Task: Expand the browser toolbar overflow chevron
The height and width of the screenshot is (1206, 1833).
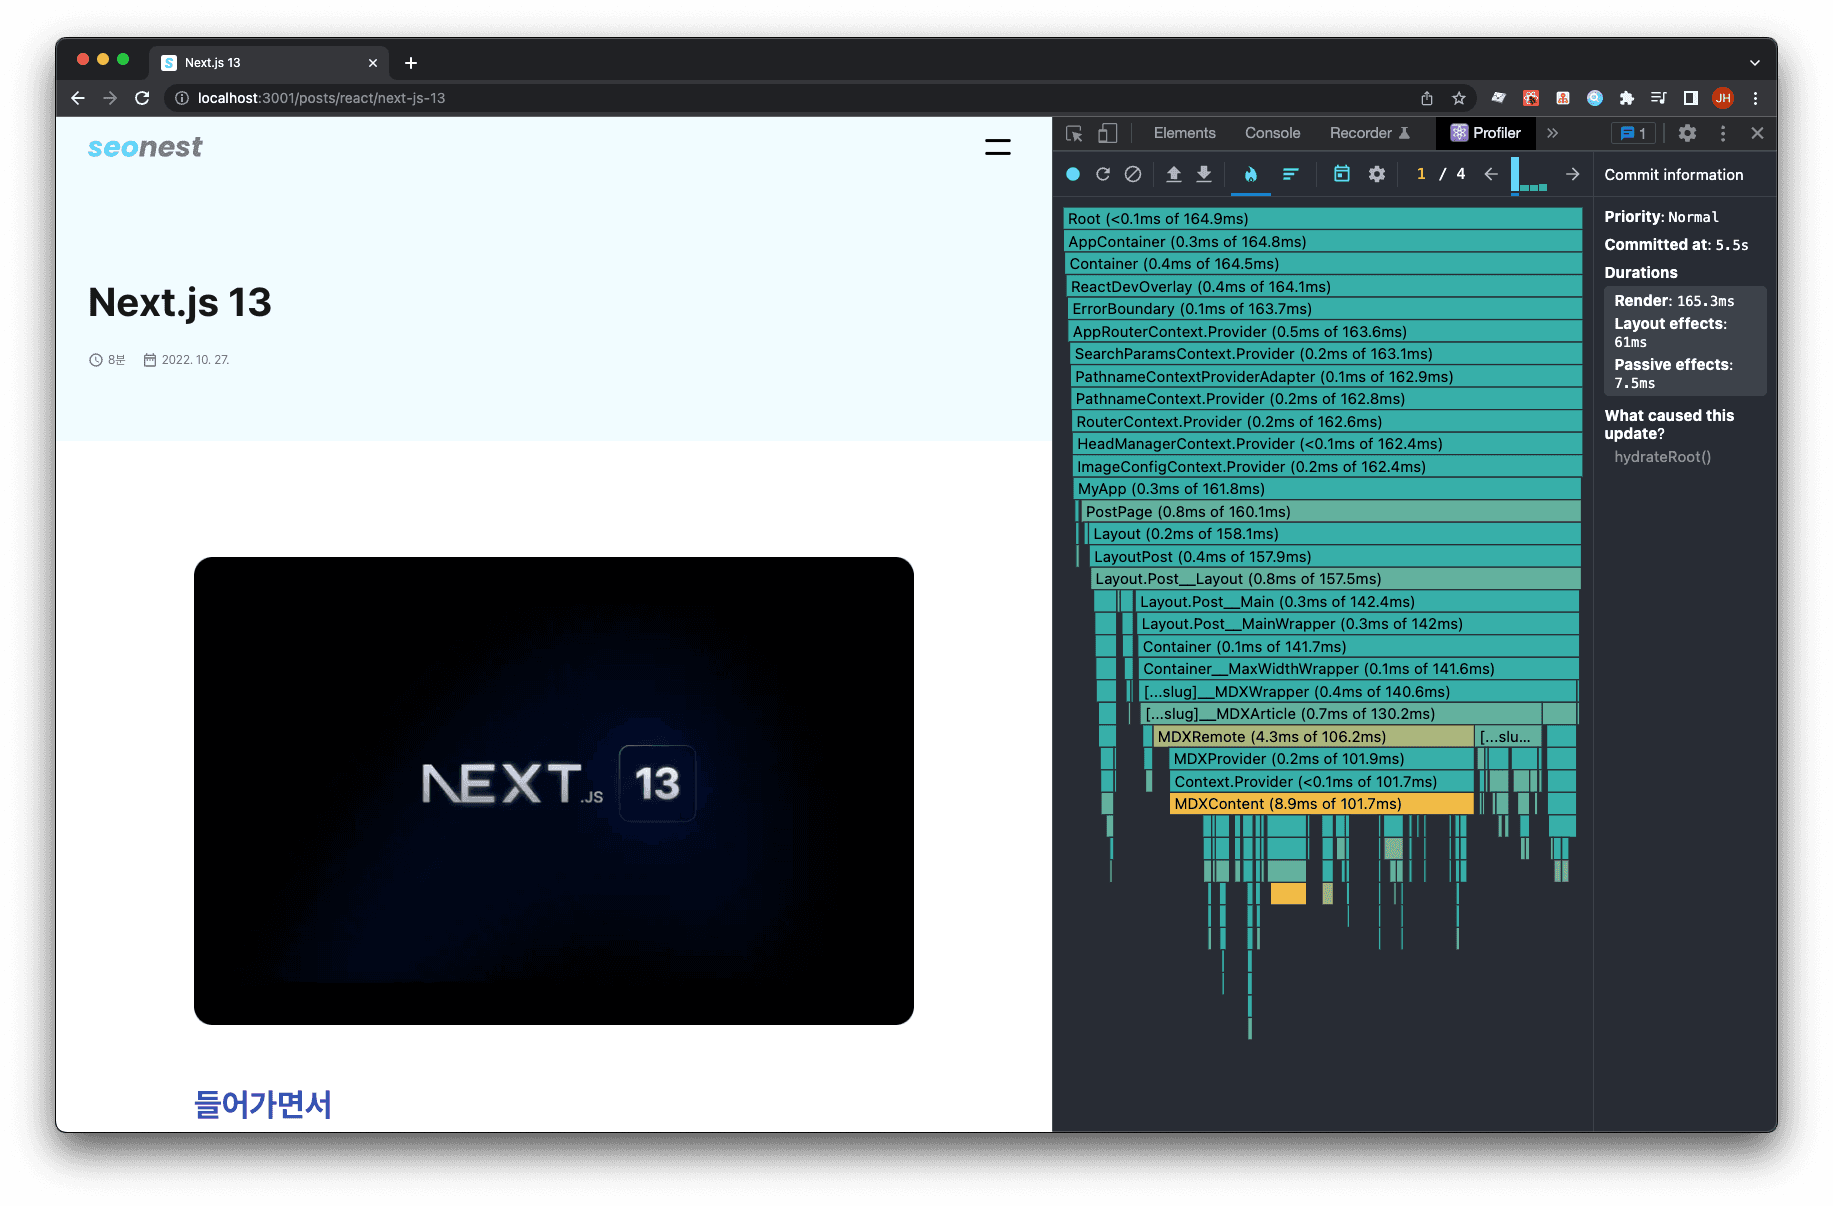Action: [x=1755, y=62]
